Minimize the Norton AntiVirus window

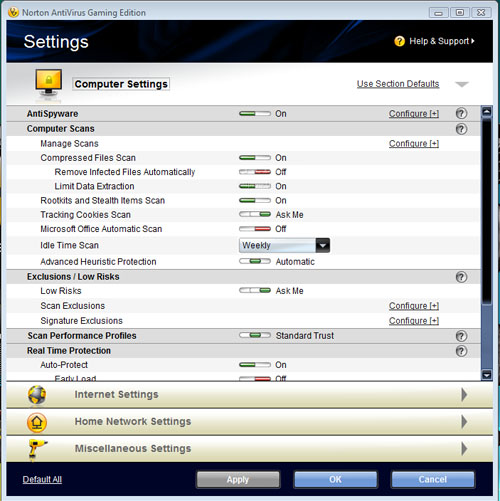(438, 13)
